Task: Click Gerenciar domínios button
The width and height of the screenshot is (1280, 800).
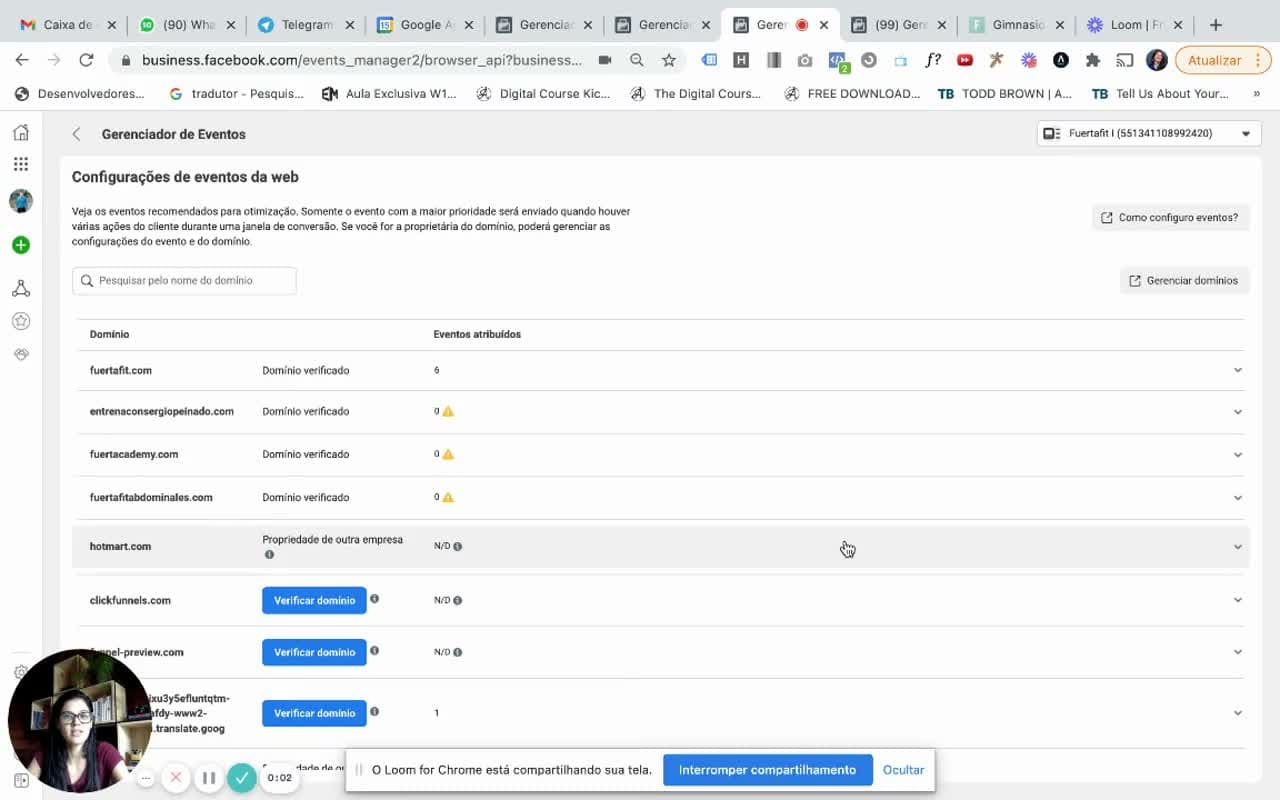Action: (1184, 281)
